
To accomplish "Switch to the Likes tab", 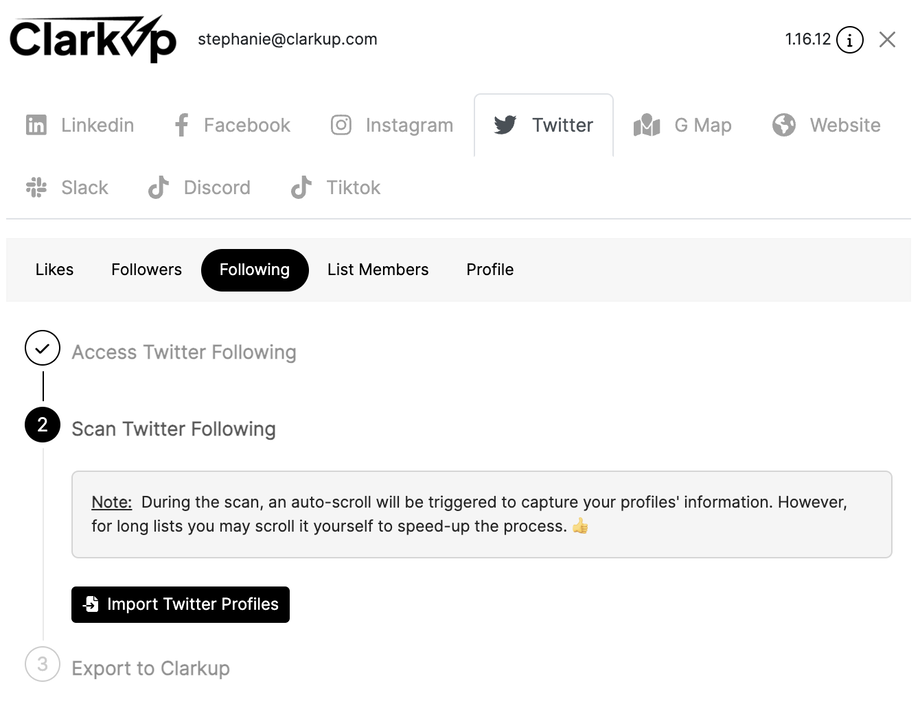I will 54,270.
